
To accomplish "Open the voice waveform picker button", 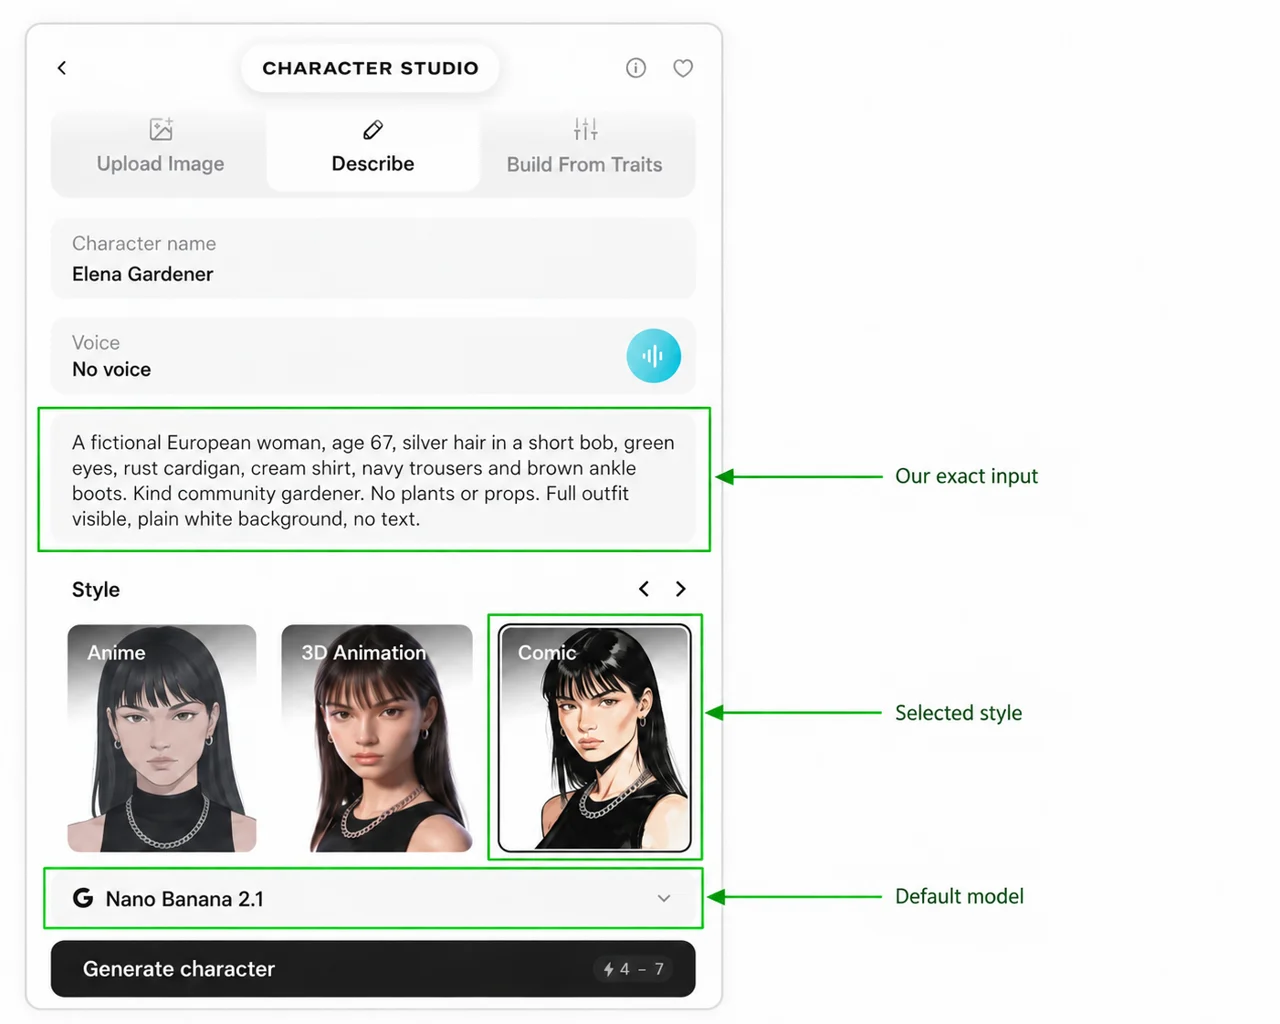I will point(654,356).
